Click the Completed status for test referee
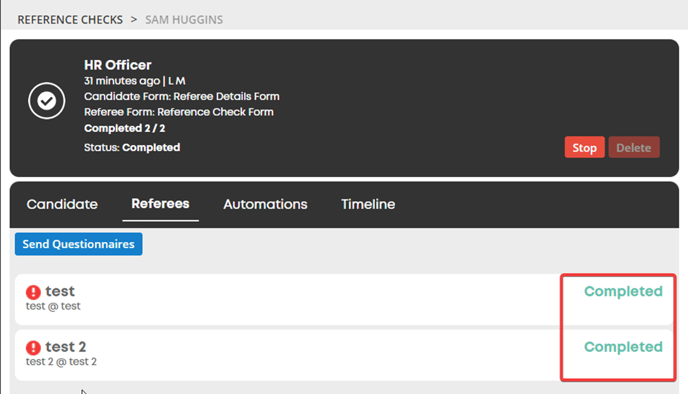The height and width of the screenshot is (394, 688). point(623,291)
